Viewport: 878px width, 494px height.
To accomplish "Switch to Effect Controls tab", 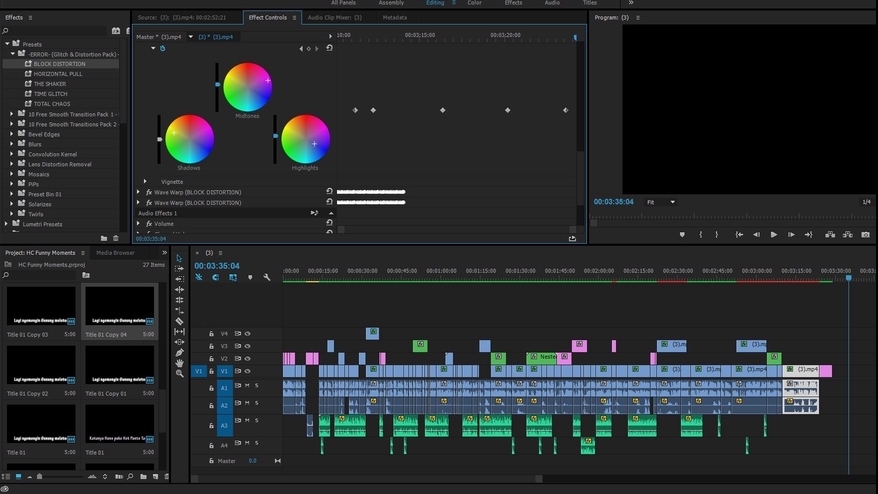I will (268, 17).
